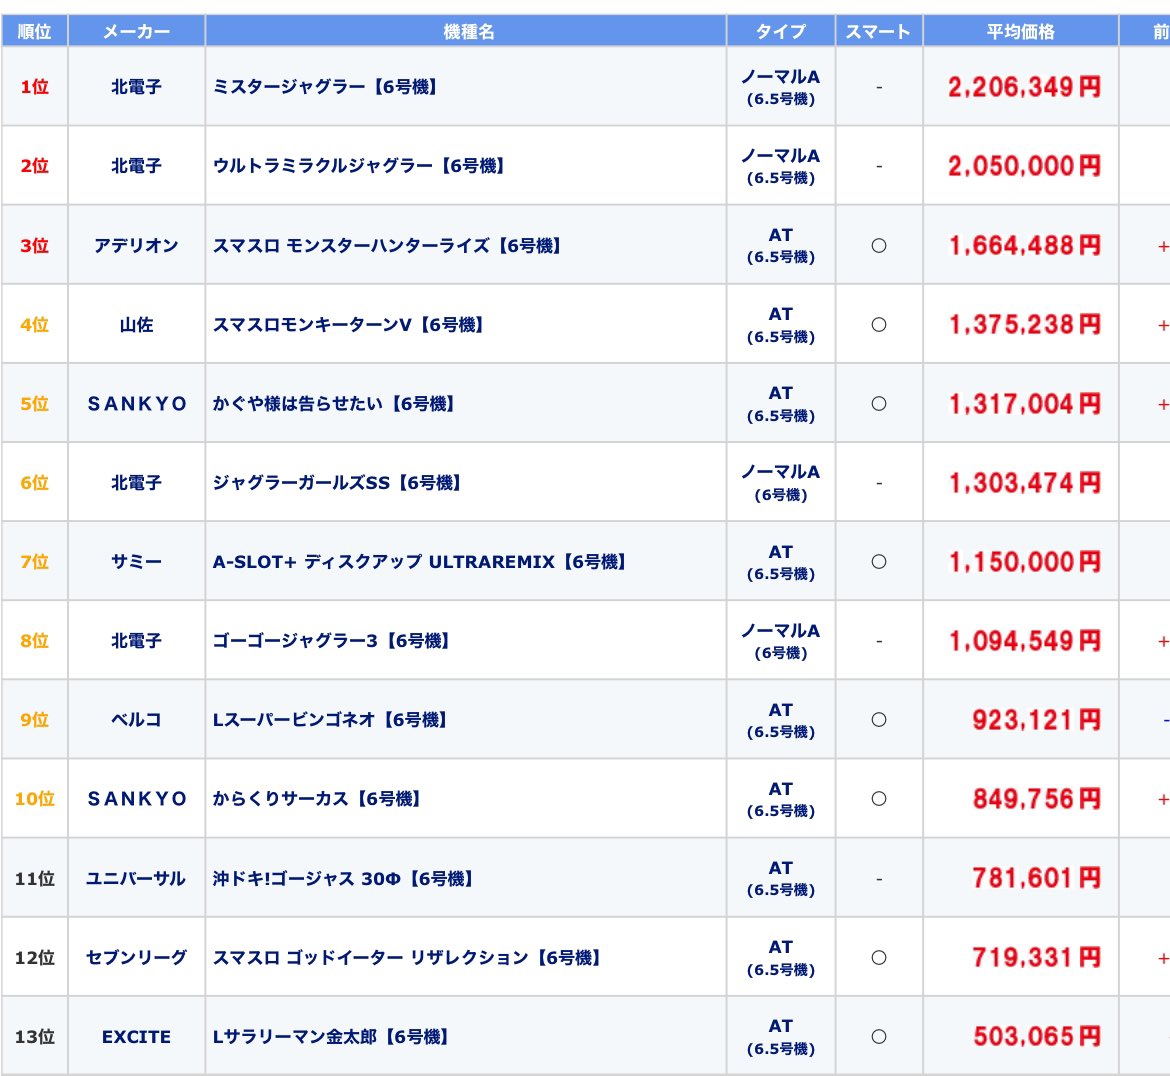The image size is (1170, 1076).
Task: Click smart circle for モンキーターンV row
Action: pyautogui.click(x=879, y=325)
